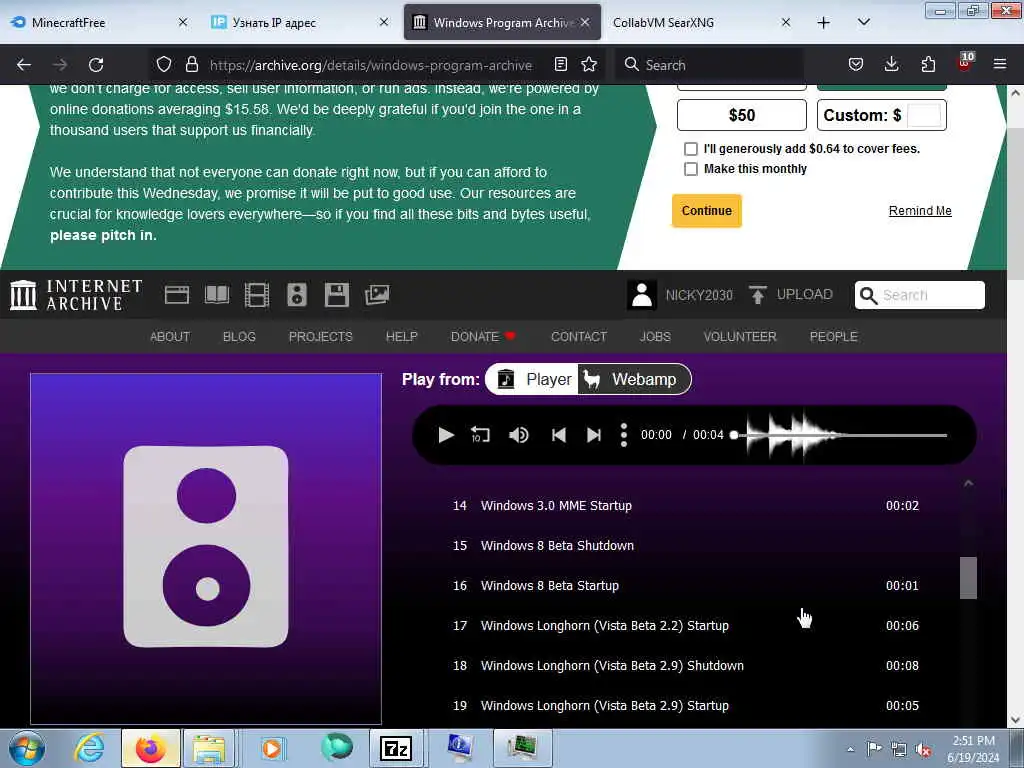Click the NICKY2030 user avatar icon
Viewport: 1024px width, 768px height.
click(x=642, y=295)
